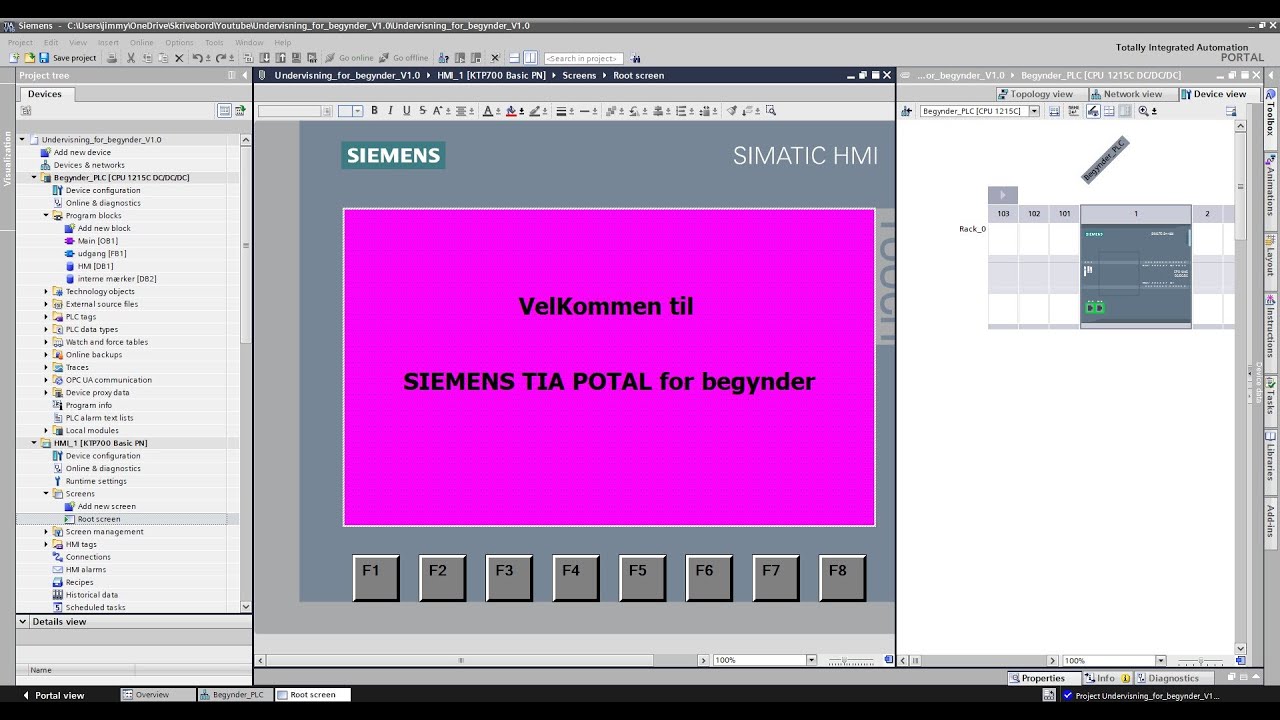The width and height of the screenshot is (1280, 720).
Task: Collapse the Program blocks folder
Action: (x=46, y=216)
